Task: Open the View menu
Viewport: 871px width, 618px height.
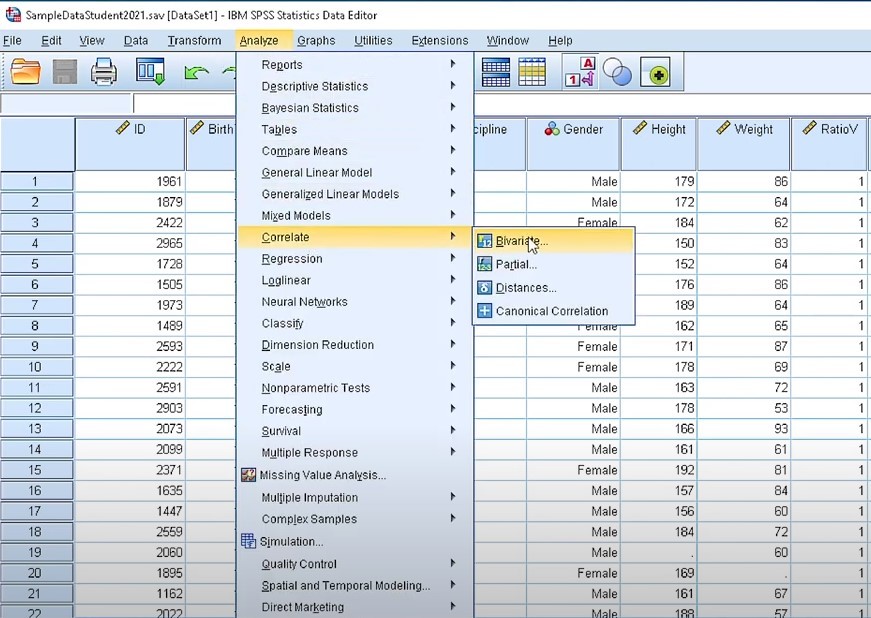Action: (x=92, y=41)
